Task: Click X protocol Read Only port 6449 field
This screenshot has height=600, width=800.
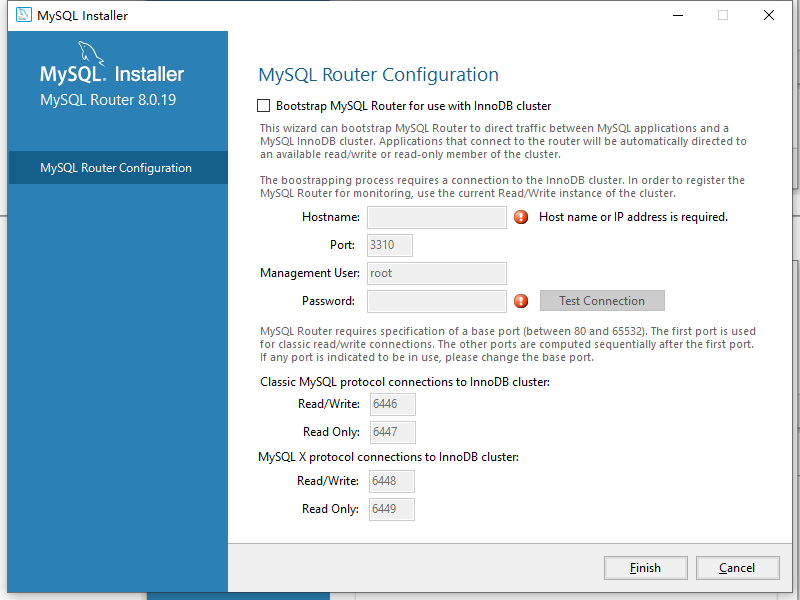Action: point(391,509)
